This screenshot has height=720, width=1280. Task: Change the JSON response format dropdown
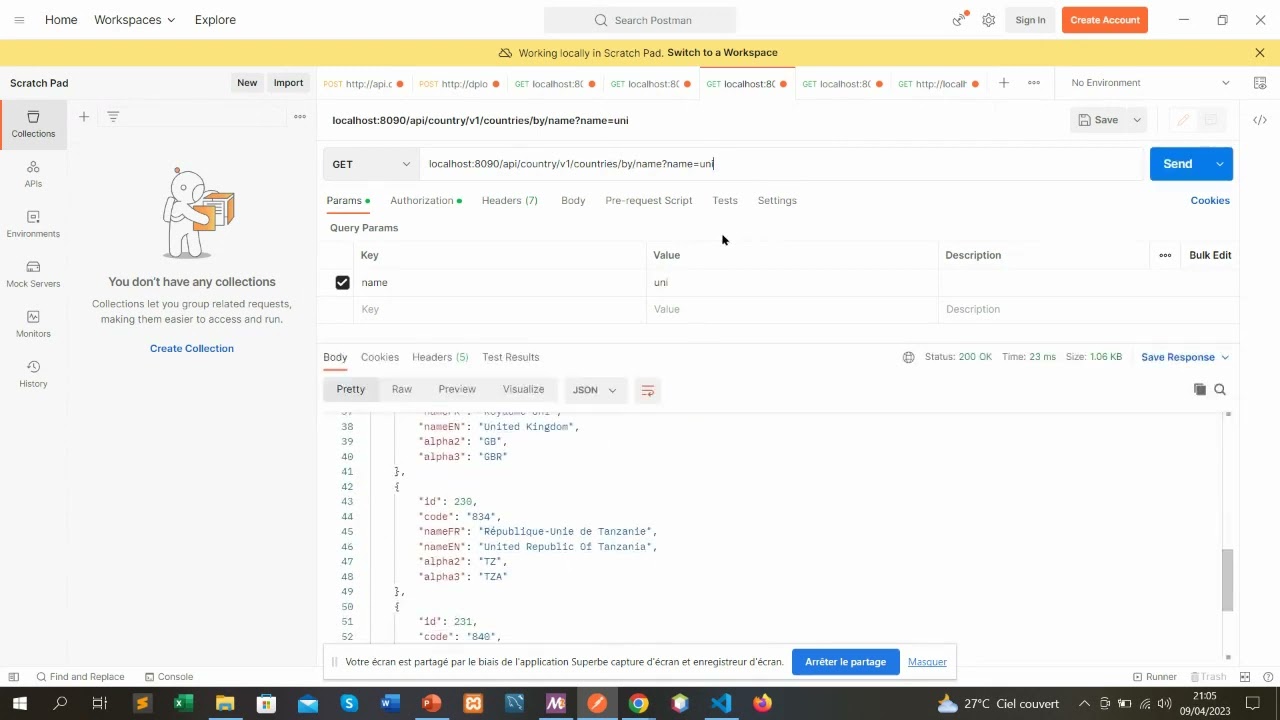tap(595, 390)
